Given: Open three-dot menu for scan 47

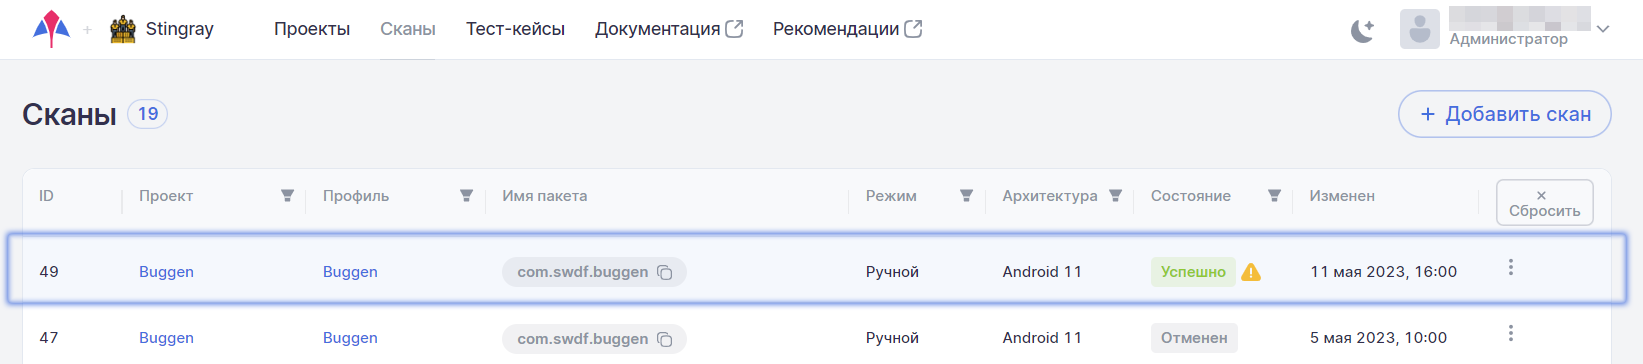Looking at the screenshot, I should pyautogui.click(x=1510, y=333).
